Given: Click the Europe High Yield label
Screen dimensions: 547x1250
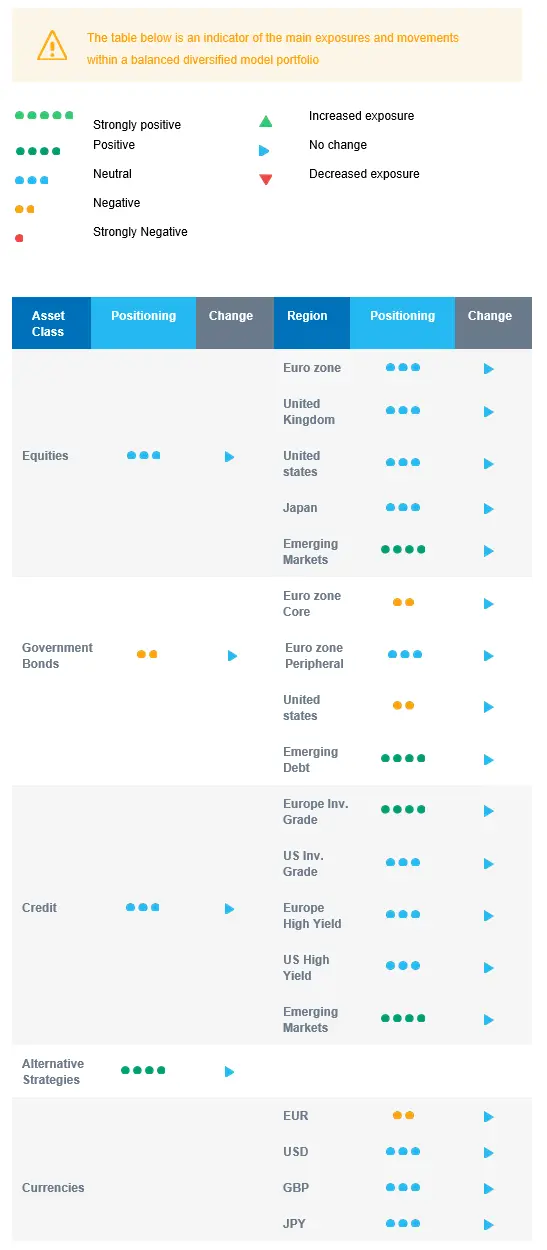Looking at the screenshot, I should [x=312, y=916].
